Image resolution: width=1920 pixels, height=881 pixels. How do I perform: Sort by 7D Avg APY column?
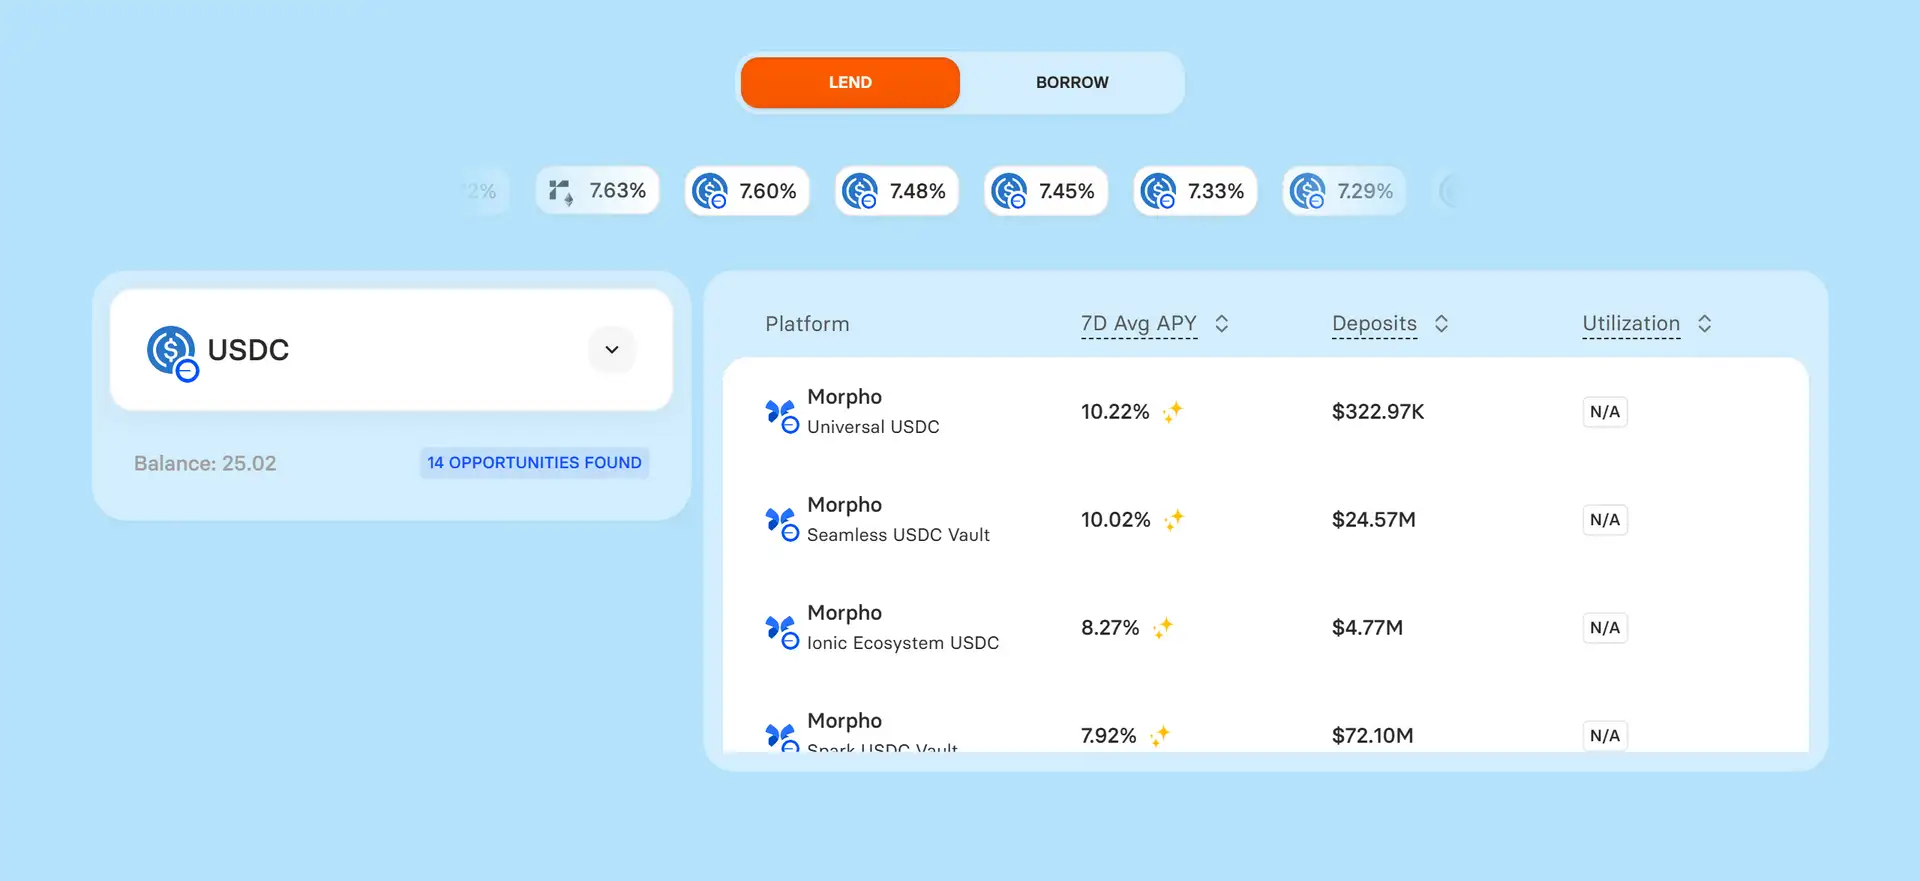tap(1221, 324)
